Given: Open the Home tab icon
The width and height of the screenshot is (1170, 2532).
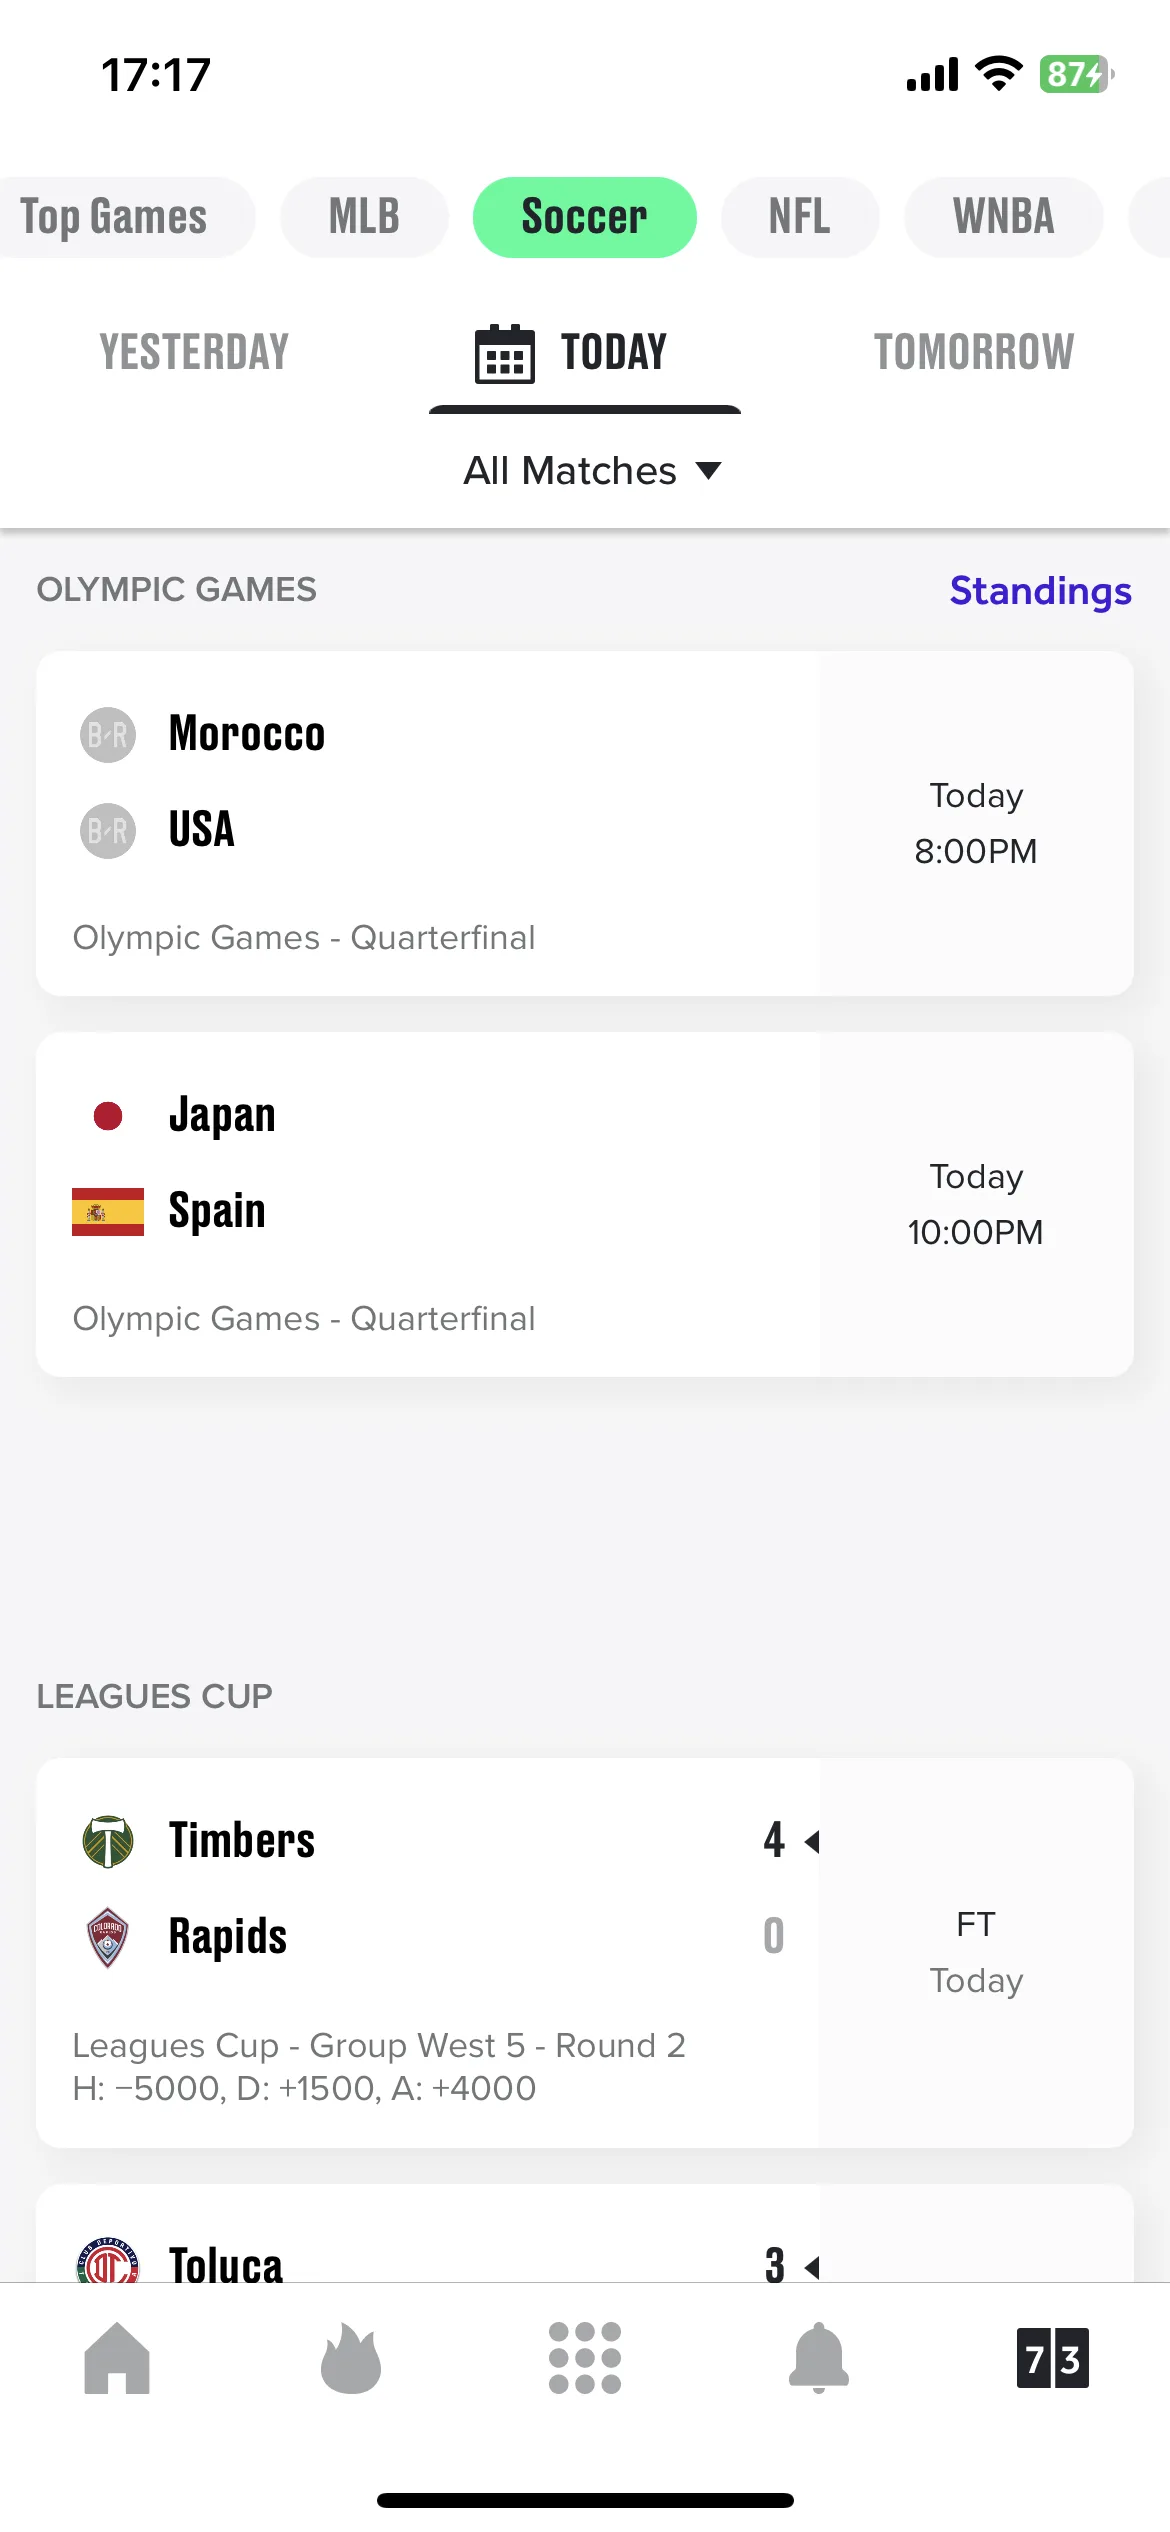Looking at the screenshot, I should 117,2357.
